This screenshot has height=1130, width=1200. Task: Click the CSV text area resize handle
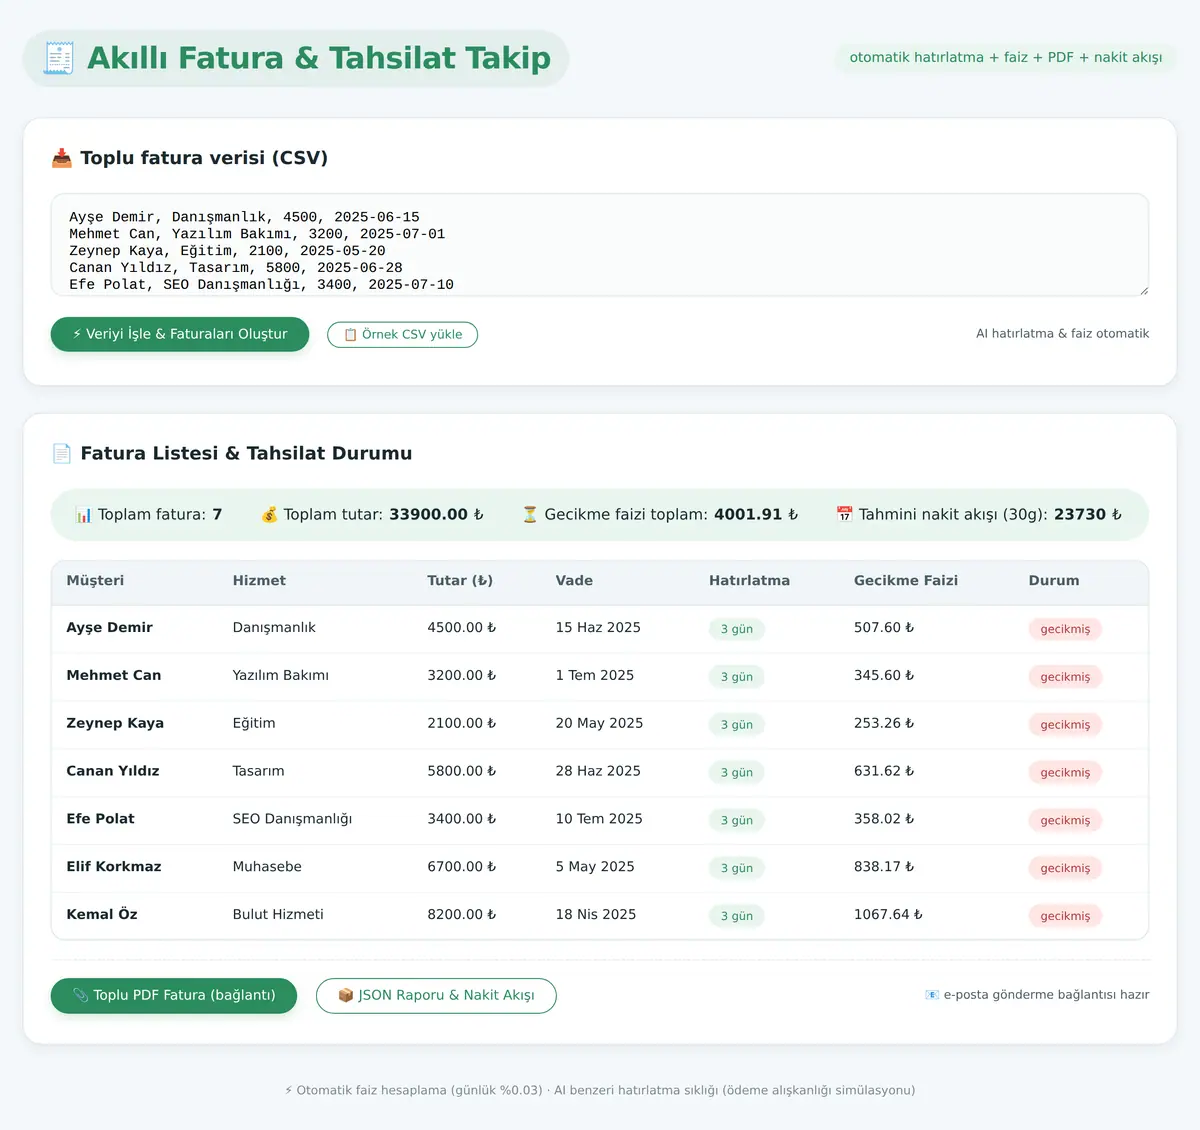[1143, 290]
